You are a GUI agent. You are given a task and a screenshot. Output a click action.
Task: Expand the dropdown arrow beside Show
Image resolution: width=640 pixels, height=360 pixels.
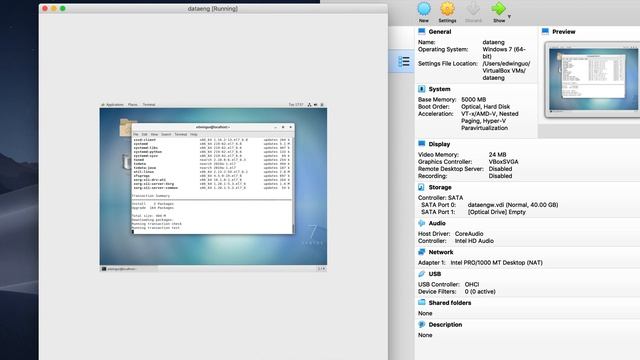point(509,17)
